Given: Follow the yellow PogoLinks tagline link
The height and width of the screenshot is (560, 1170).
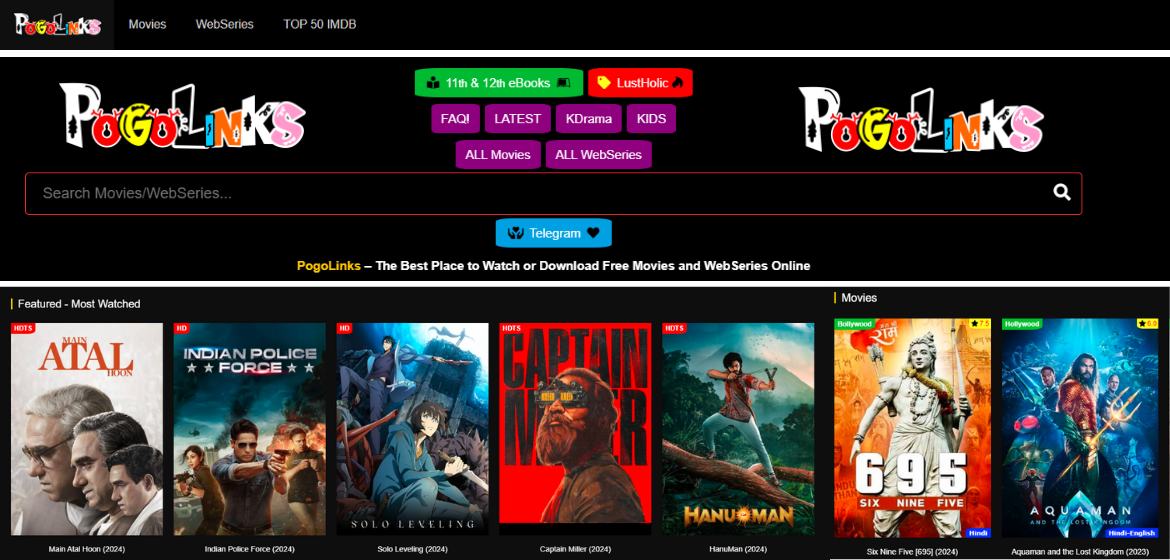Looking at the screenshot, I should coord(328,266).
